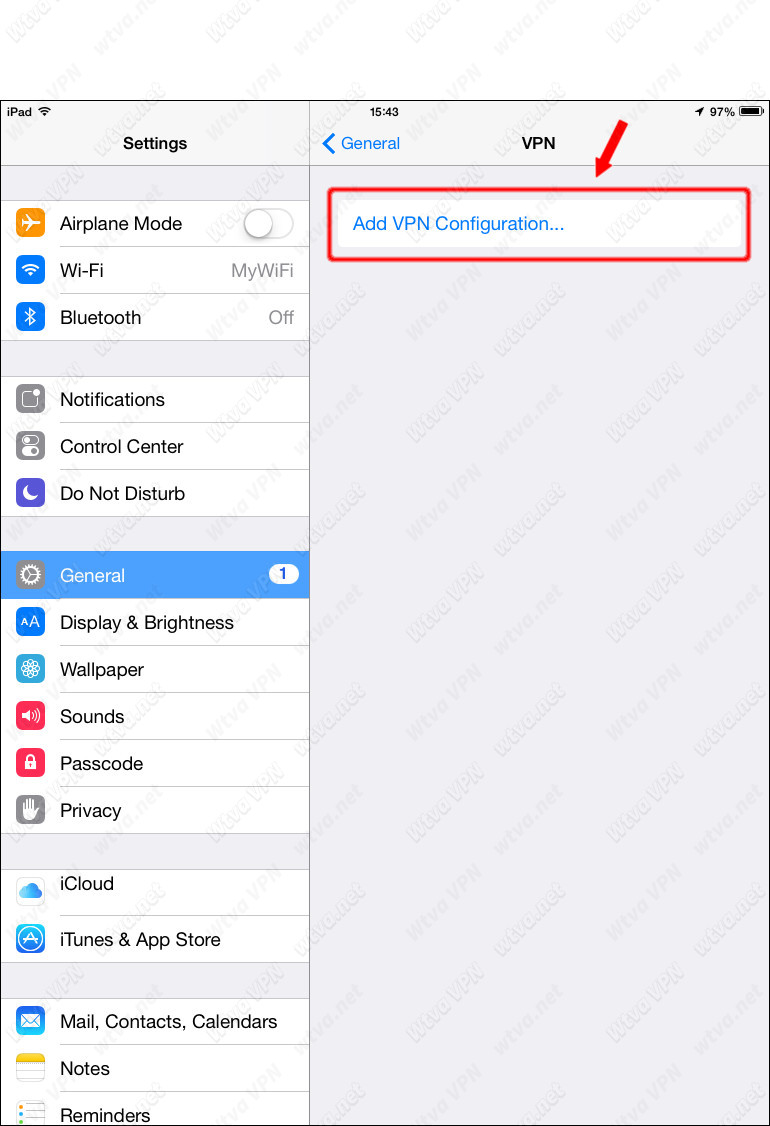Open iCloud settings row
Screen dimensions: 770x1126
[x=155, y=892]
